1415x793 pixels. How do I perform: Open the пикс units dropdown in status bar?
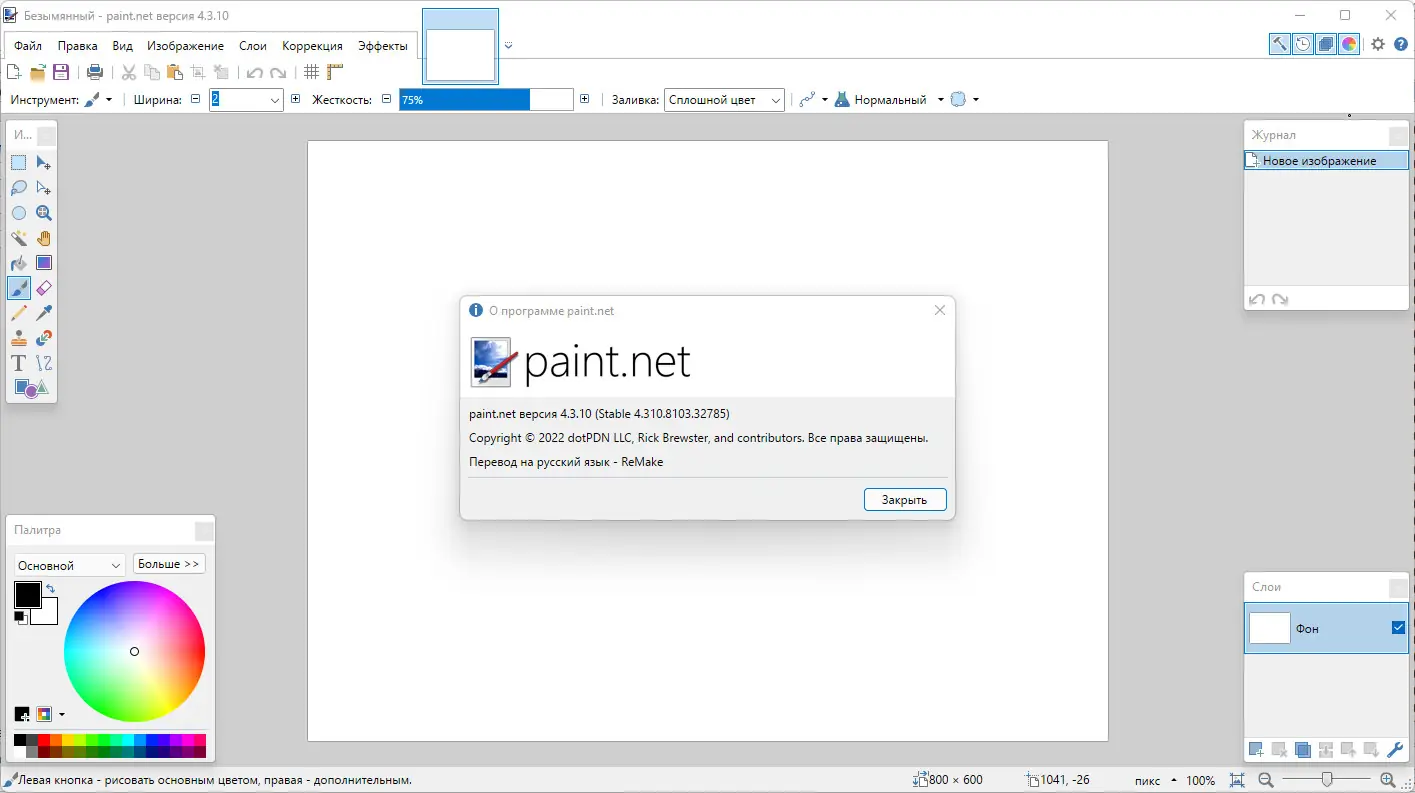[1155, 780]
